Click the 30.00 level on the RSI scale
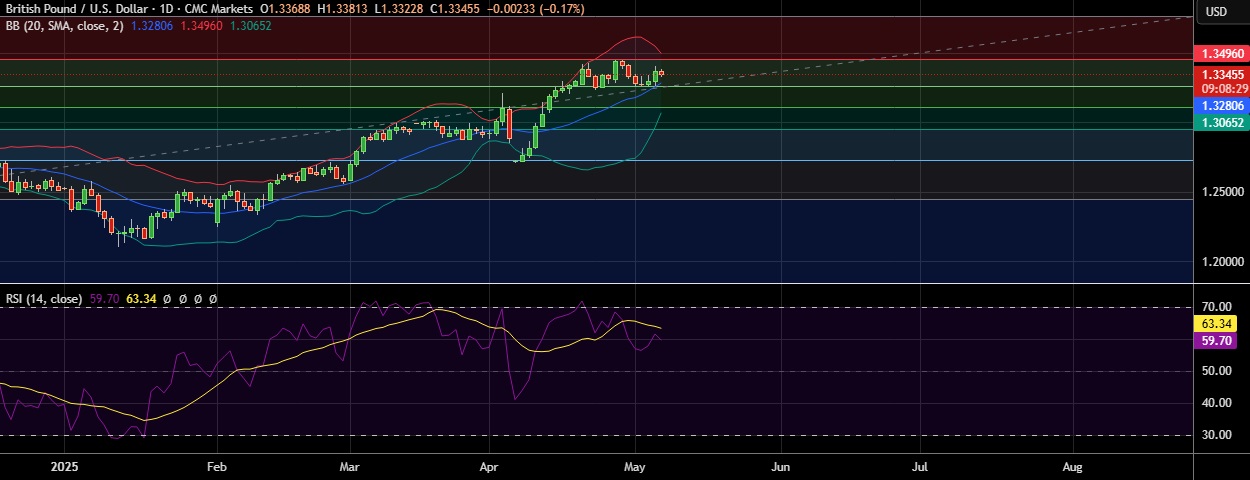The width and height of the screenshot is (1250, 480). (x=1215, y=435)
